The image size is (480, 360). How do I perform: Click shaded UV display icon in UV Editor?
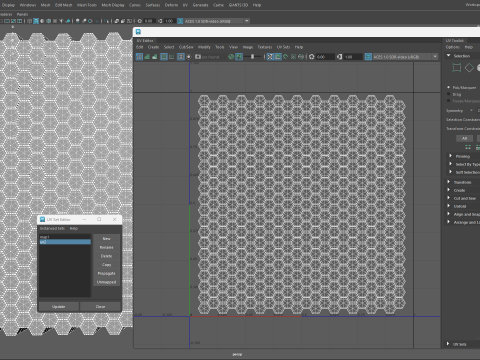click(147, 57)
